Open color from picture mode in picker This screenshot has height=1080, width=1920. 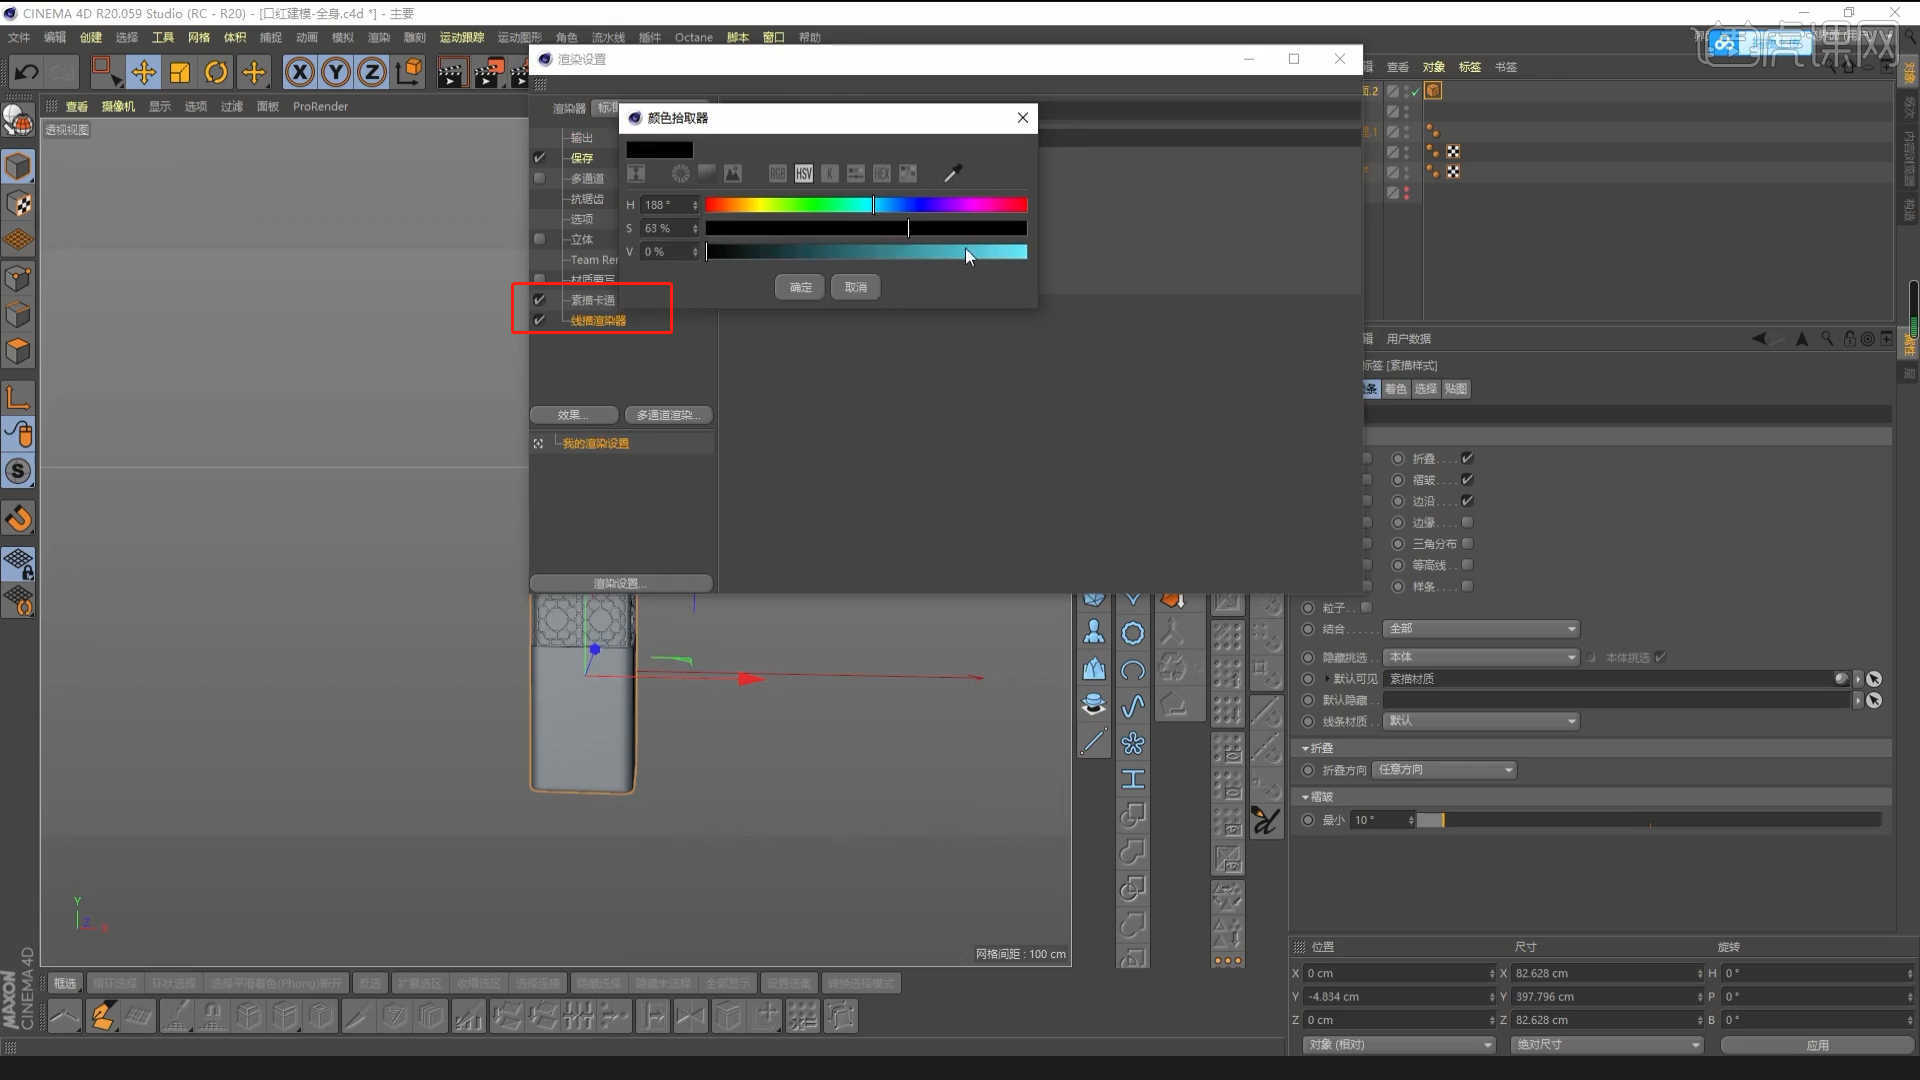[x=733, y=174]
